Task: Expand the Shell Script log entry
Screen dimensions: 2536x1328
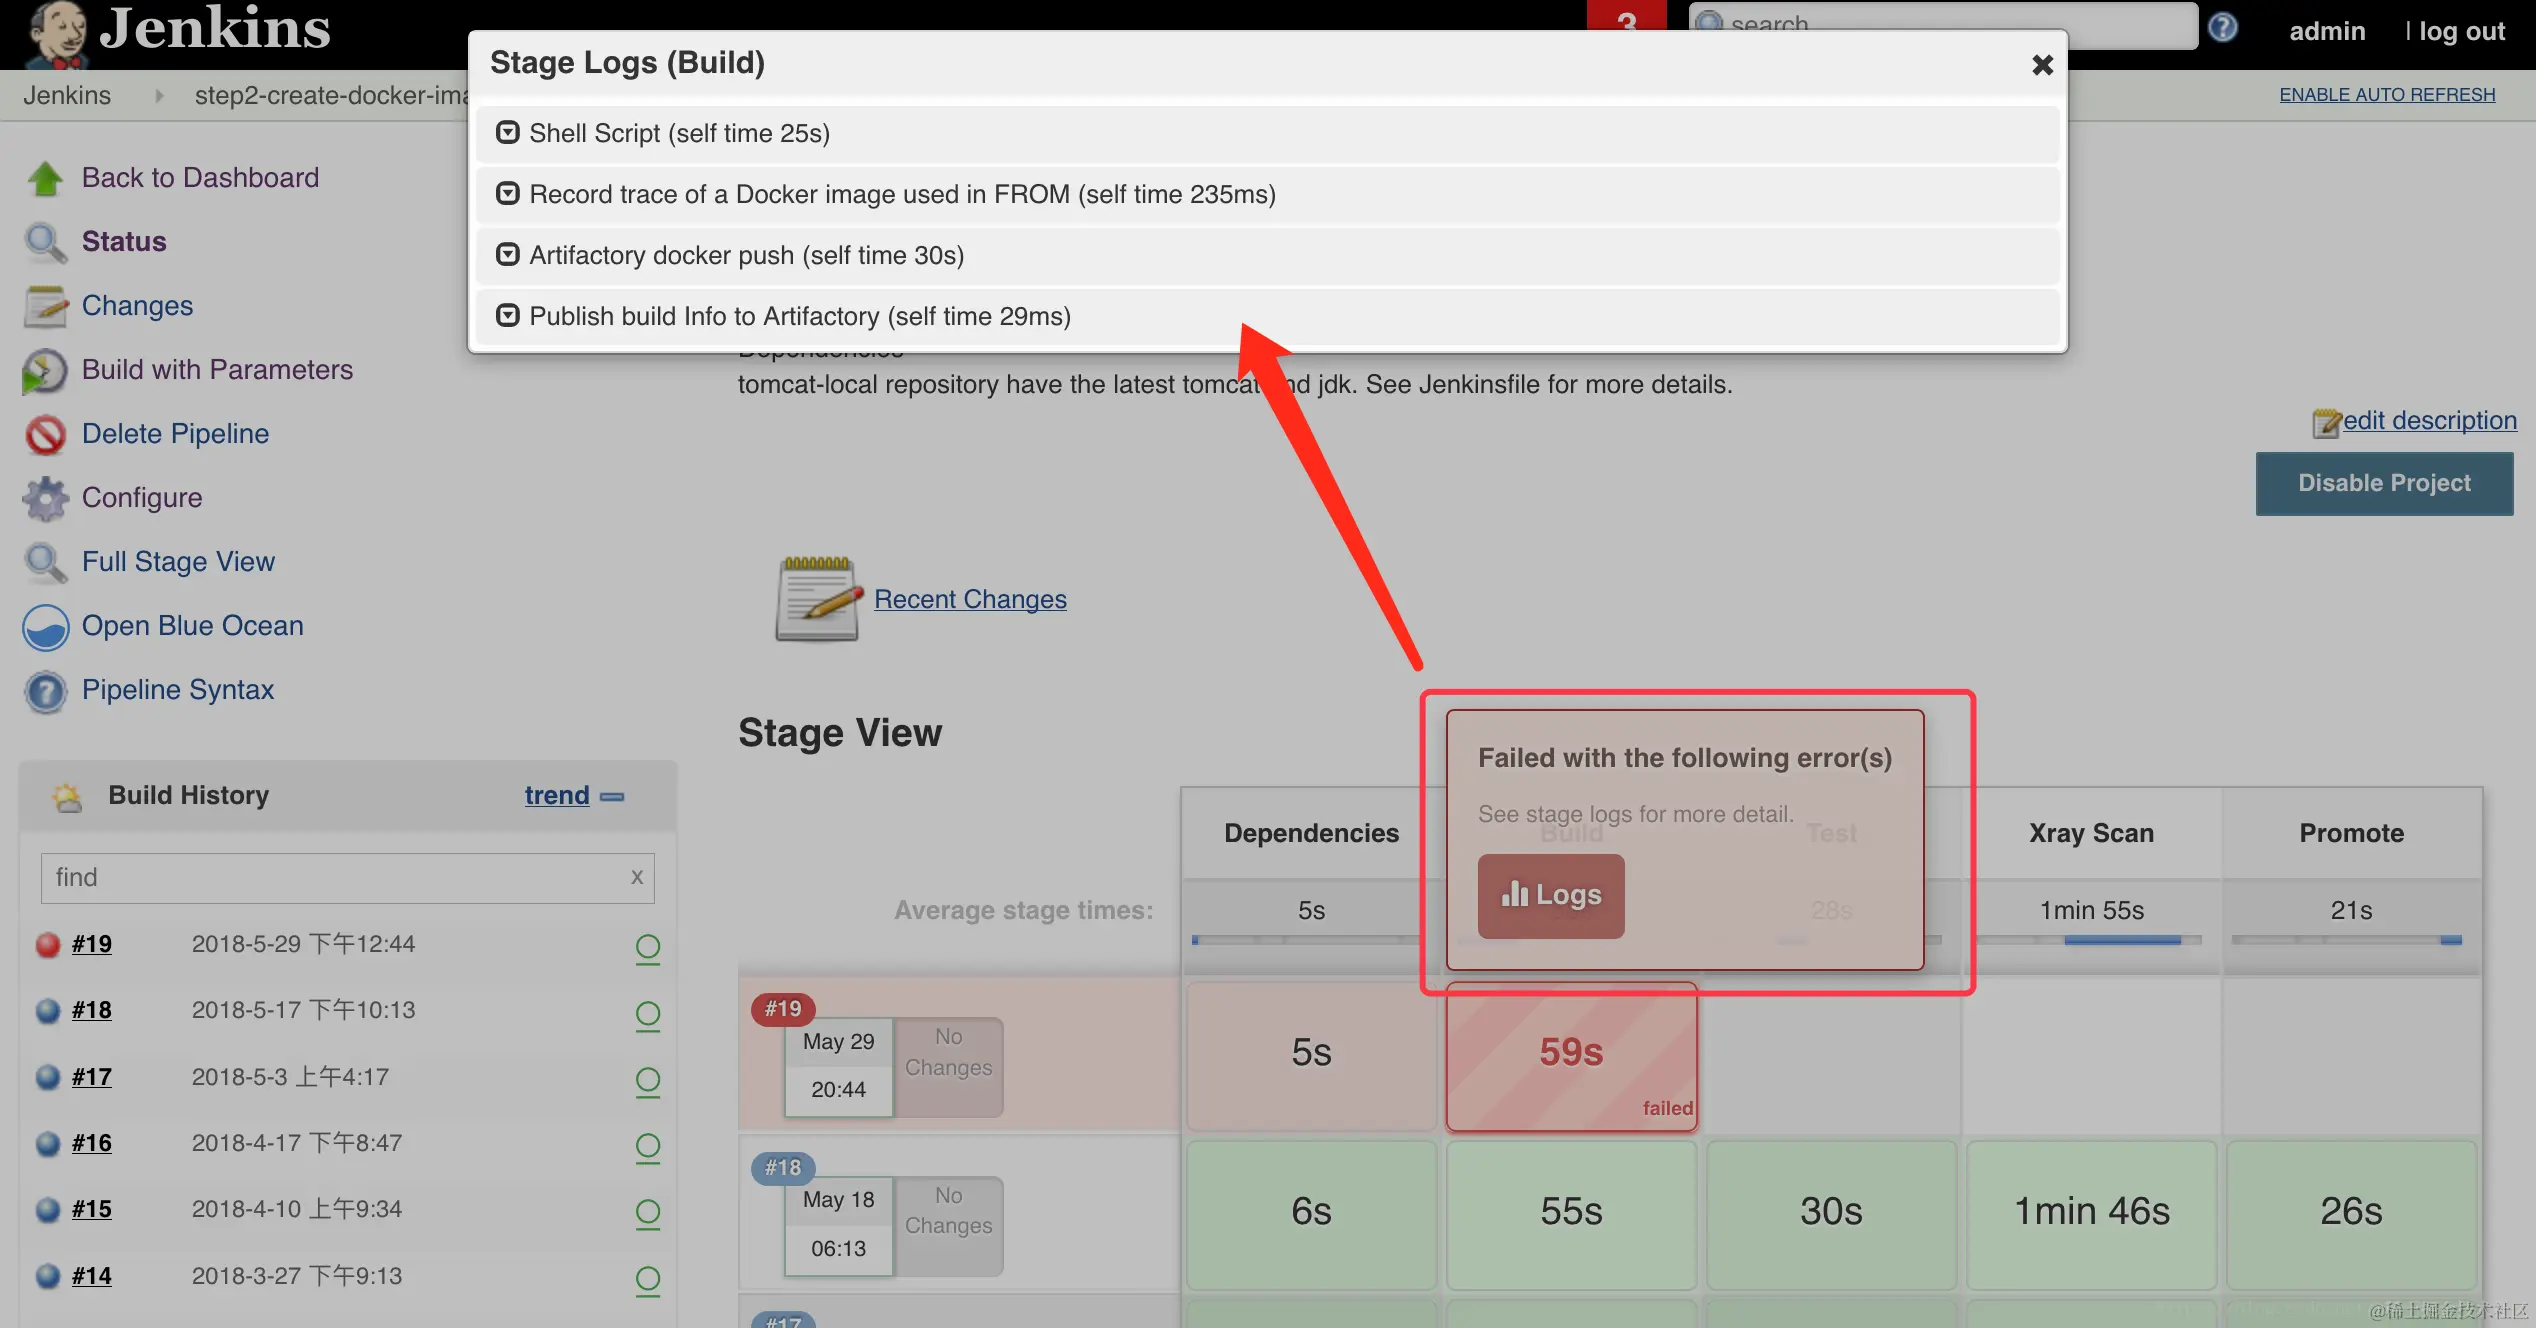Action: [508, 133]
